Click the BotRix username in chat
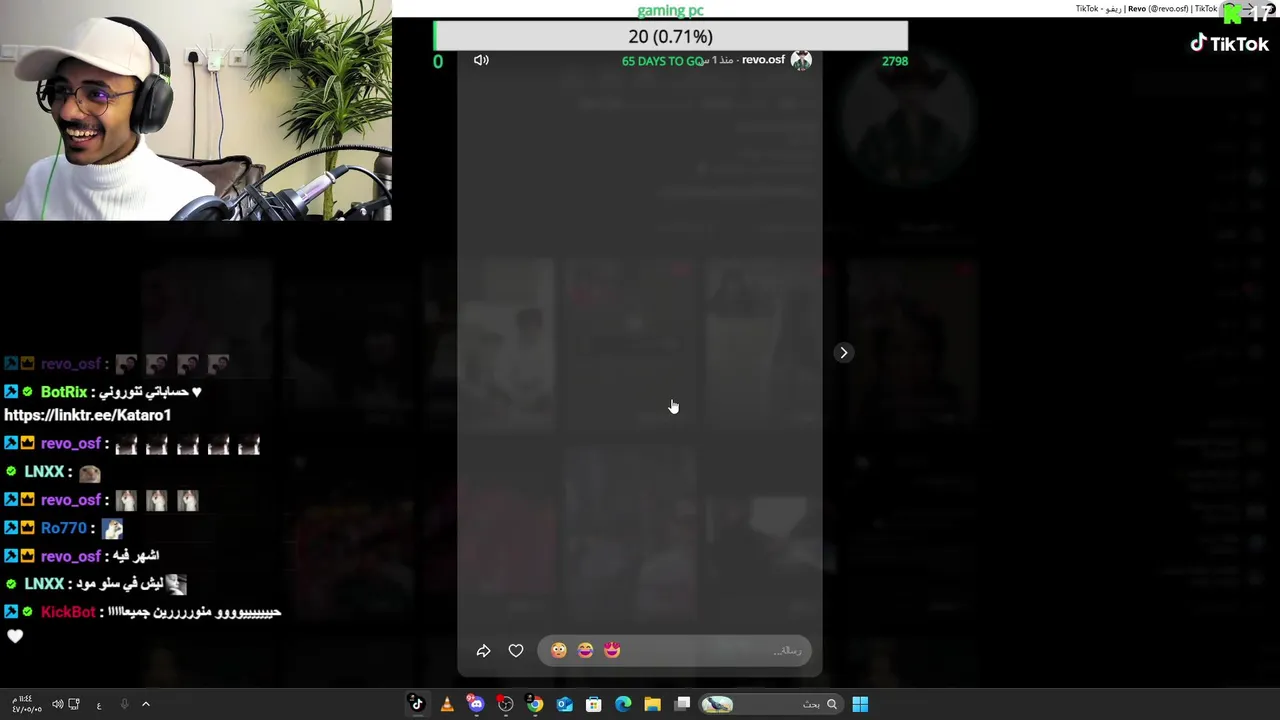Screen dimensions: 1280x720 click(64, 392)
